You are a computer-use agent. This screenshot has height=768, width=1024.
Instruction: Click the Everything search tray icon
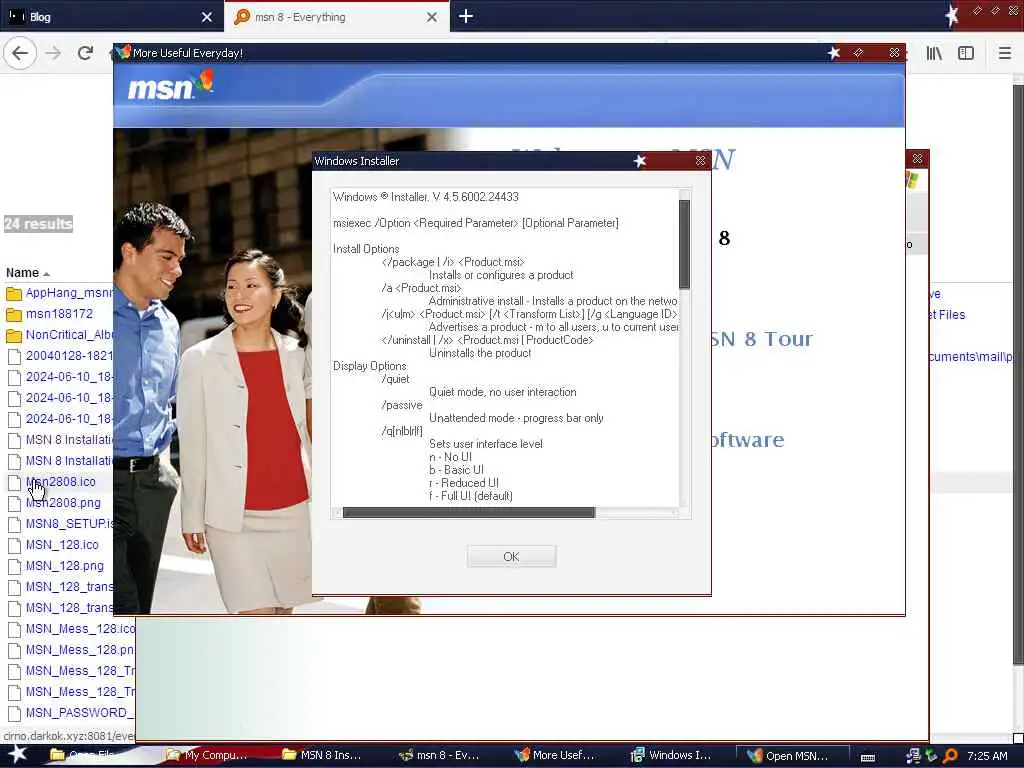pyautogui.click(x=950, y=756)
